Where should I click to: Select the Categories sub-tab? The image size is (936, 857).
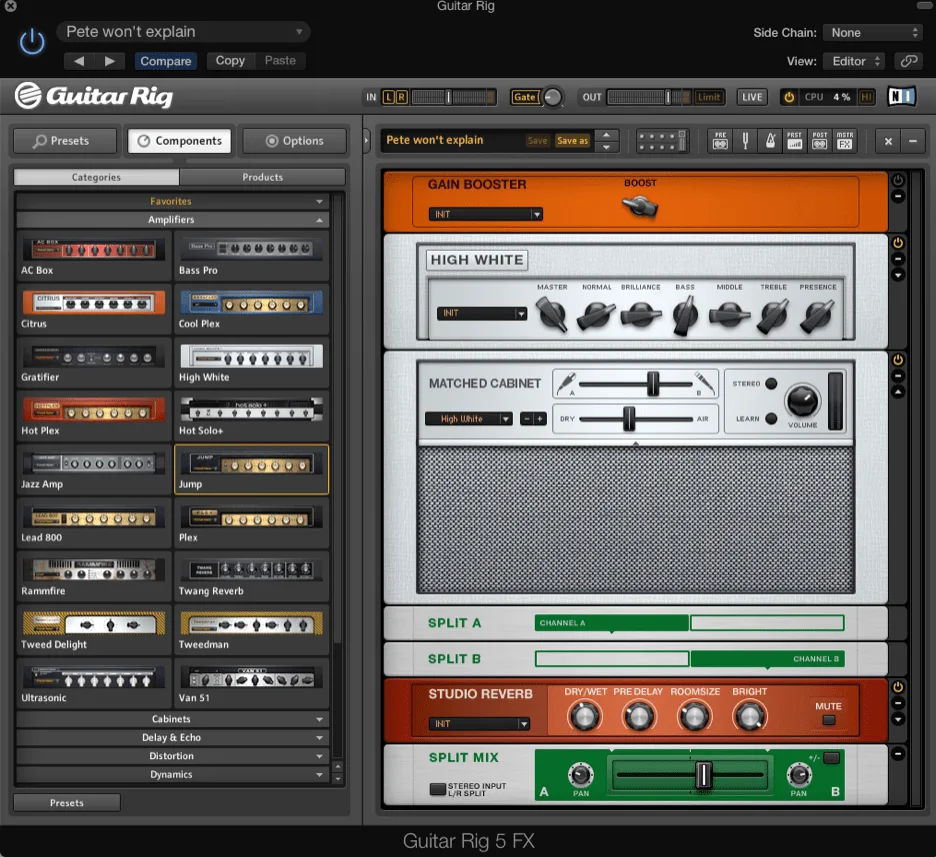point(96,177)
